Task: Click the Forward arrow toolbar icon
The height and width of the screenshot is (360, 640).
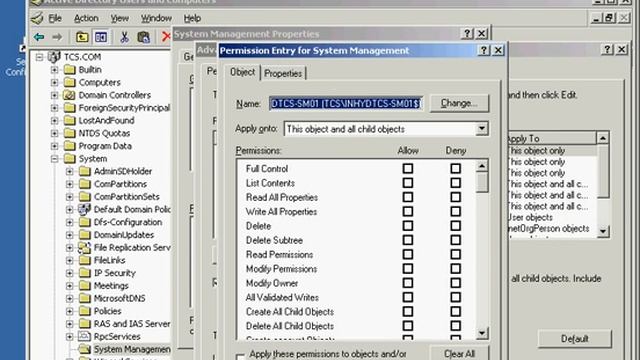Action: [x=57, y=37]
